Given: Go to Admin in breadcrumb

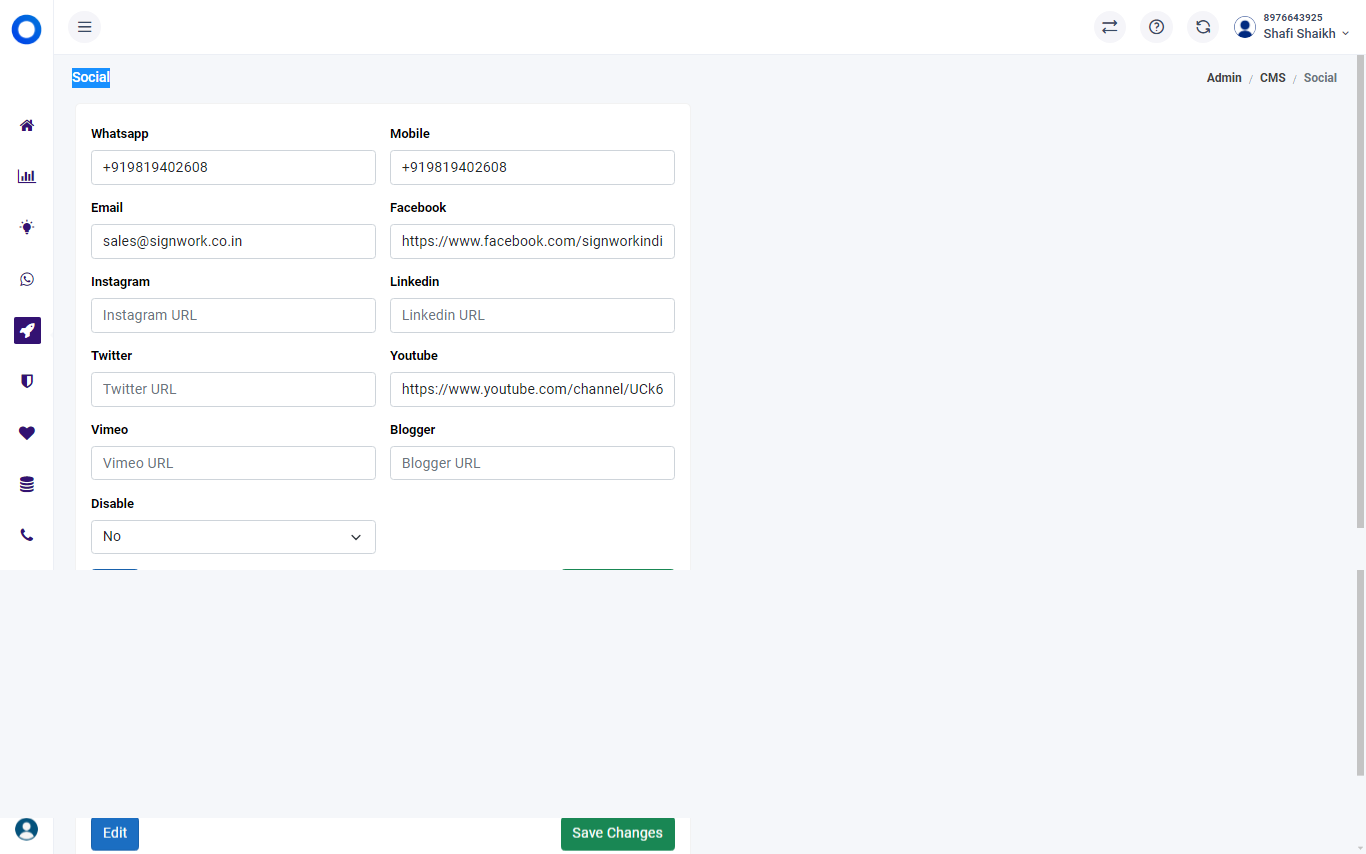Looking at the screenshot, I should coord(1224,78).
